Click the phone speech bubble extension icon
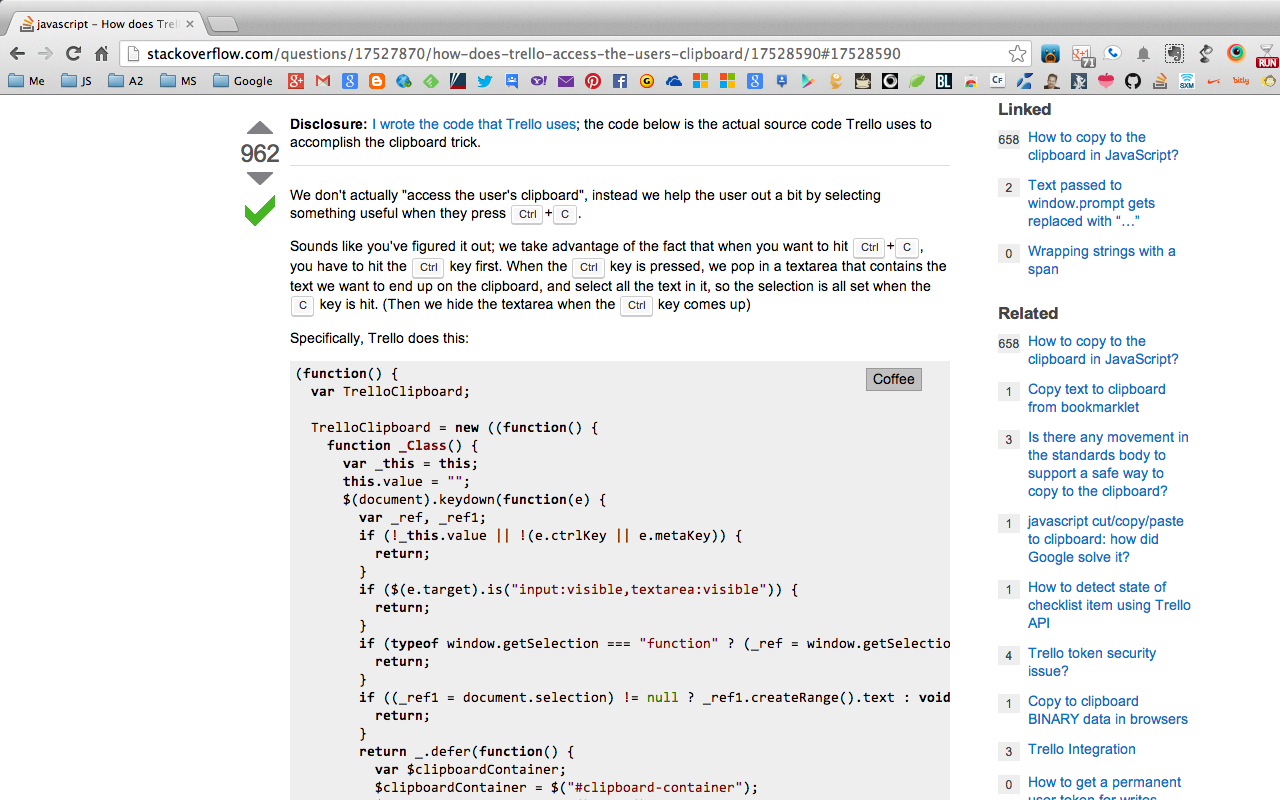The image size is (1280, 800). tap(1112, 54)
